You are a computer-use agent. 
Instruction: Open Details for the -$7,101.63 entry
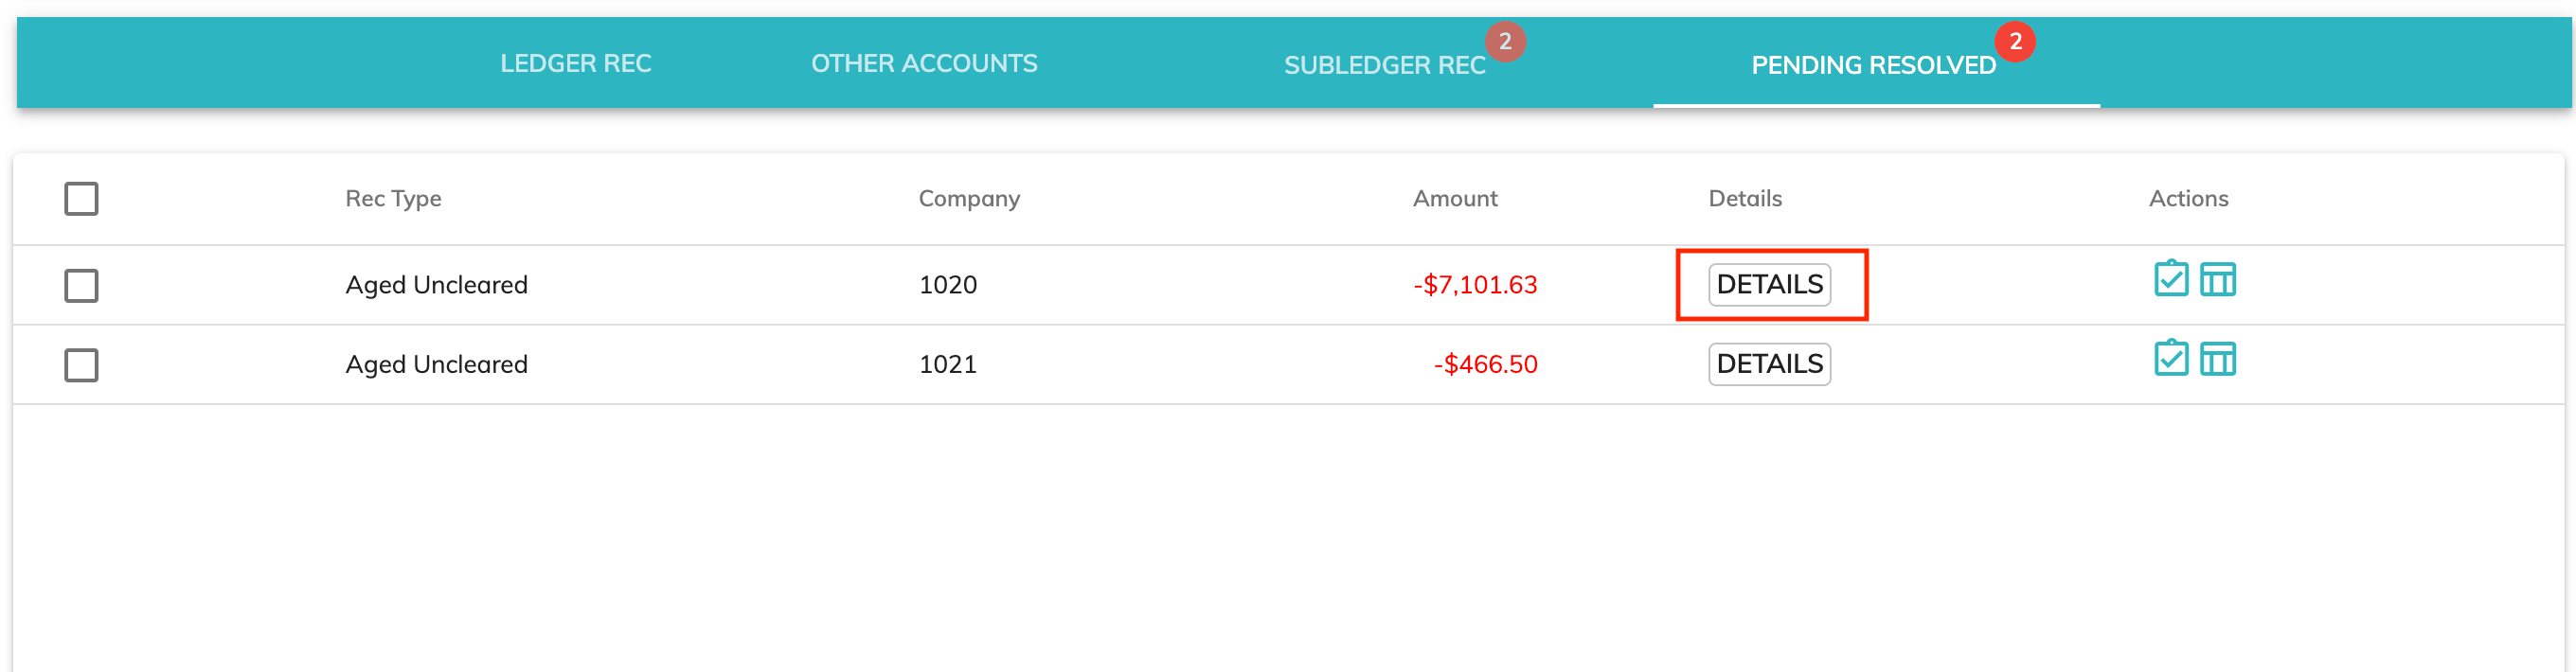coord(1768,285)
